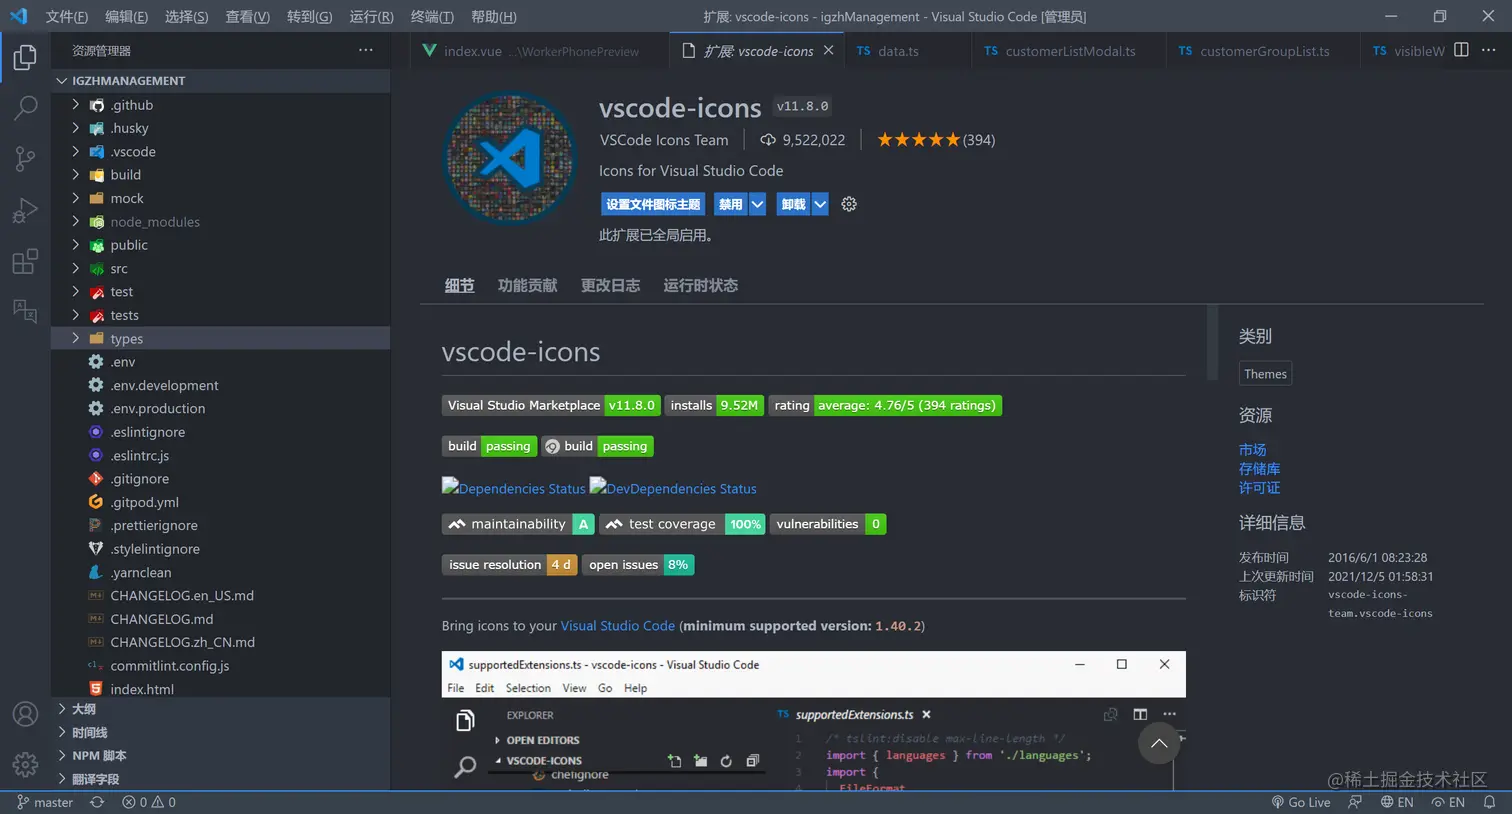Close the vscode-icons extension tab
Image resolution: width=1512 pixels, height=814 pixels.
(828, 50)
